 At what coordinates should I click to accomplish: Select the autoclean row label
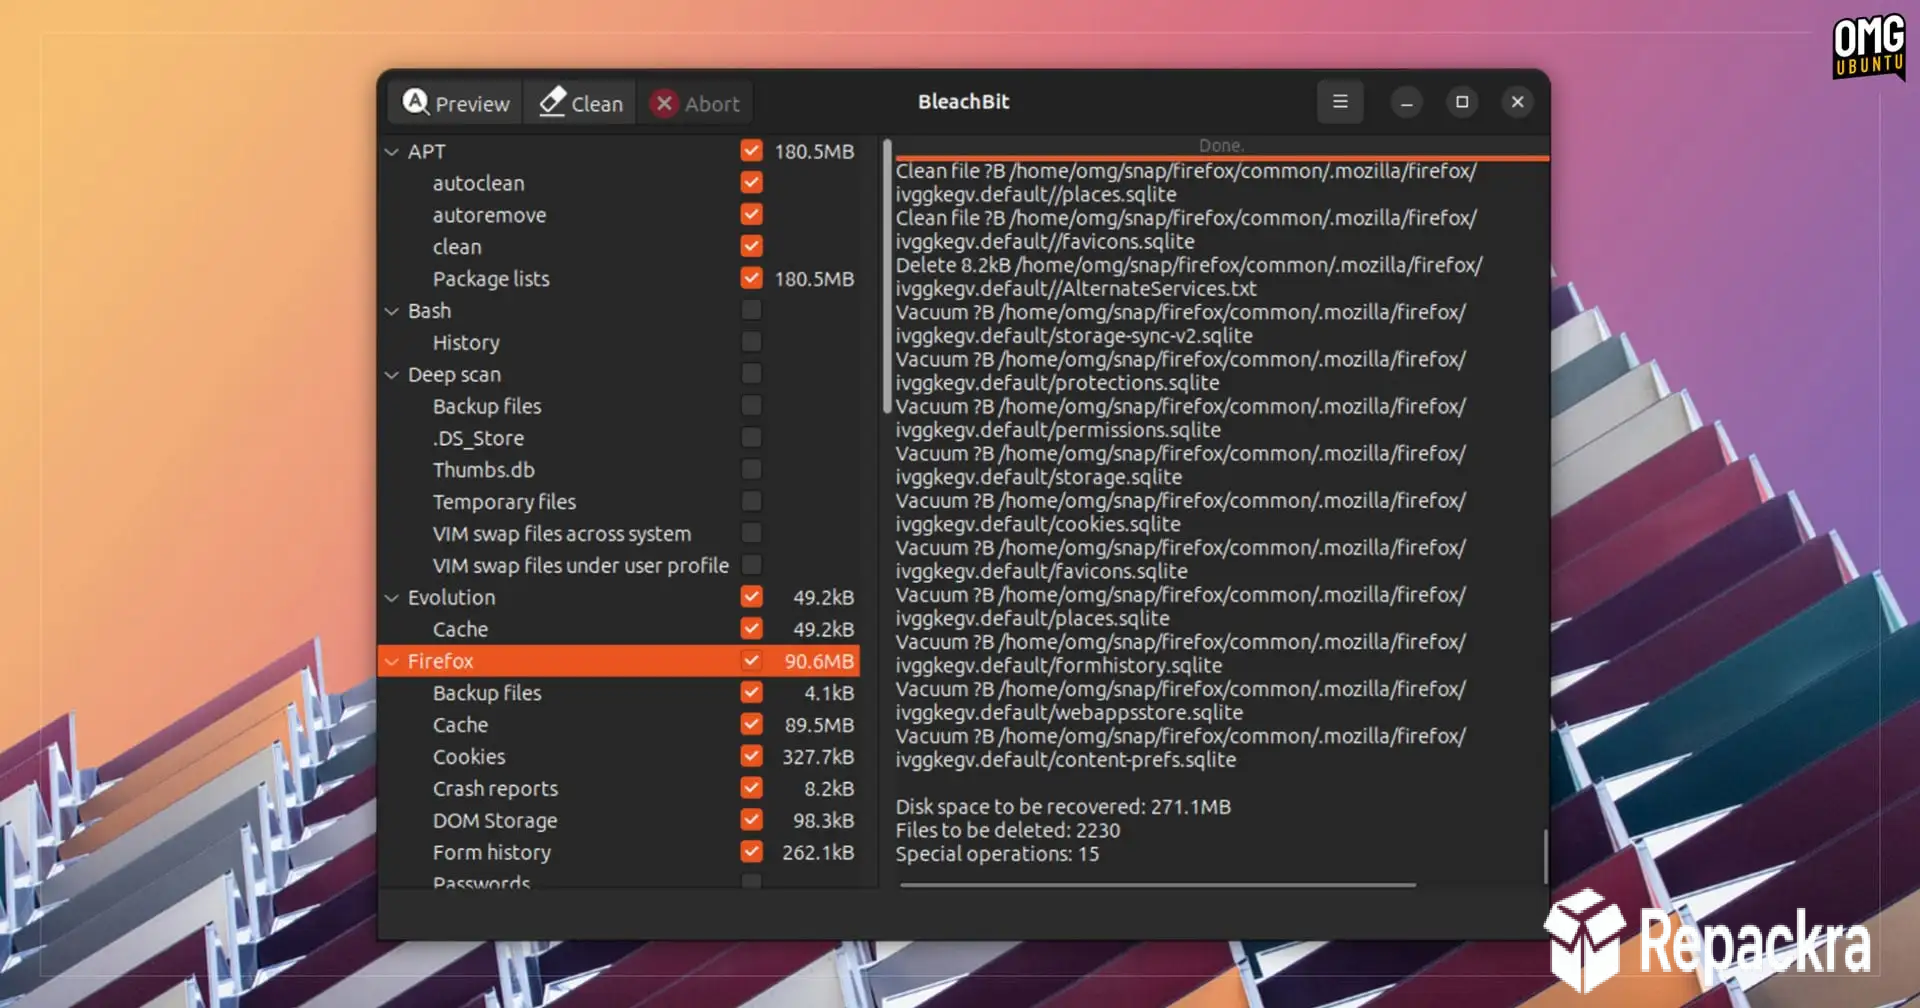(x=478, y=183)
